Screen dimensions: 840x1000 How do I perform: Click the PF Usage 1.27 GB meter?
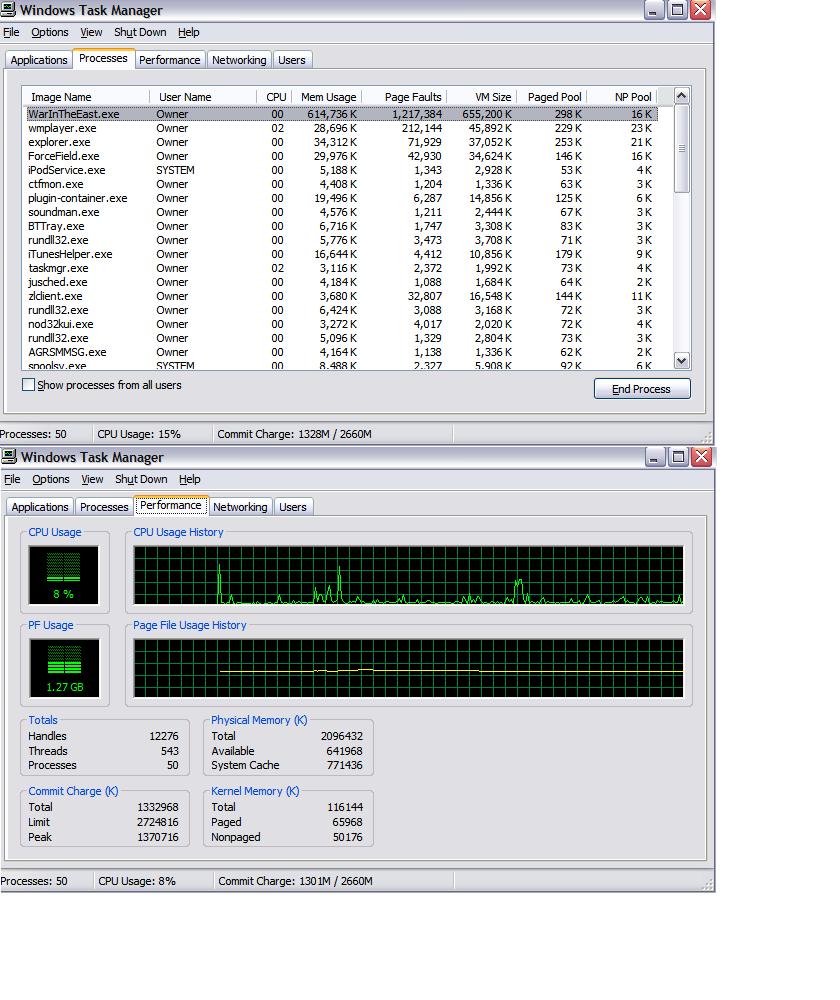coord(64,668)
